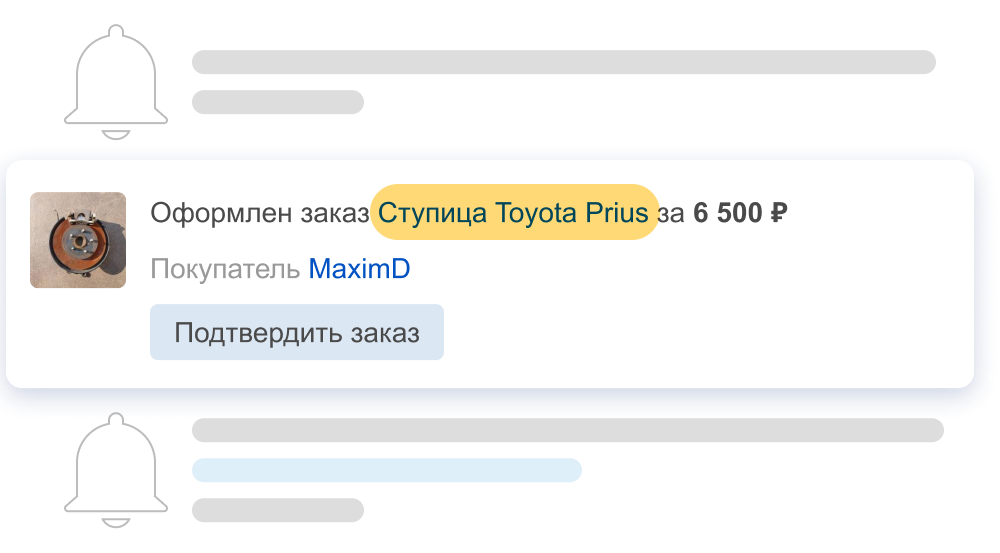Click the Покупатель label
The image size is (1000, 553).
pos(225,269)
